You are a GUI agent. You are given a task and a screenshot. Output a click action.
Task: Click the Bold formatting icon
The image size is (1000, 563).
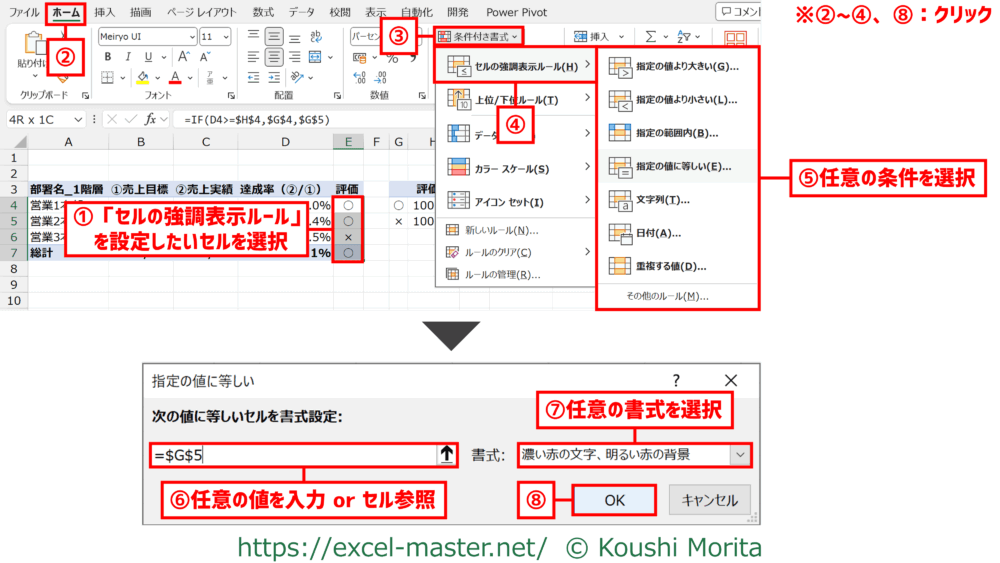[x=107, y=57]
